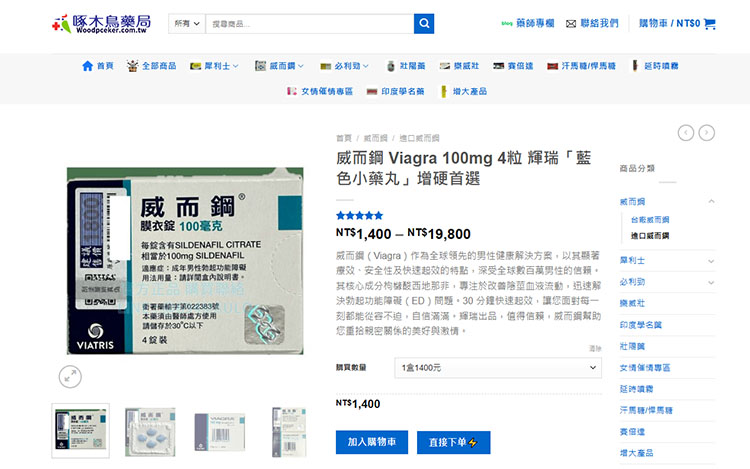This screenshot has height=469, width=750.
Task: Open the 所有 category search dropdown
Action: [187, 23]
